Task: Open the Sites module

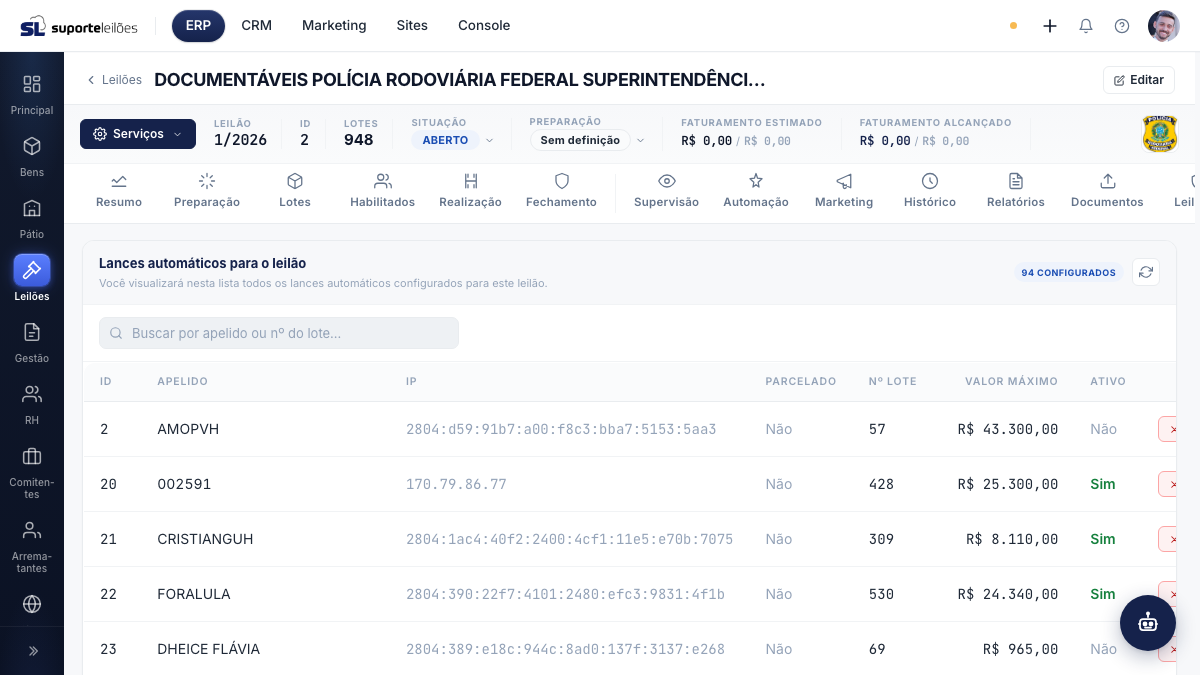Action: coord(412,26)
